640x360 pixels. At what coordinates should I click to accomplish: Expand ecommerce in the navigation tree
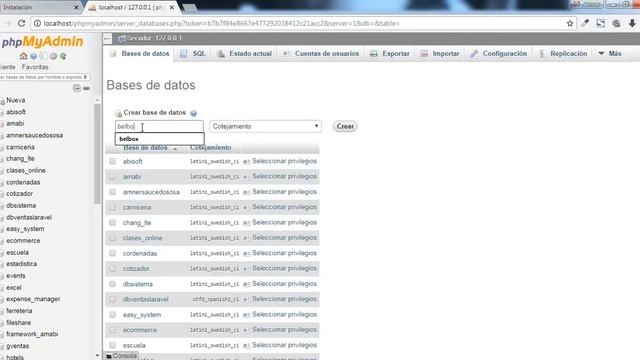[x=2, y=241]
